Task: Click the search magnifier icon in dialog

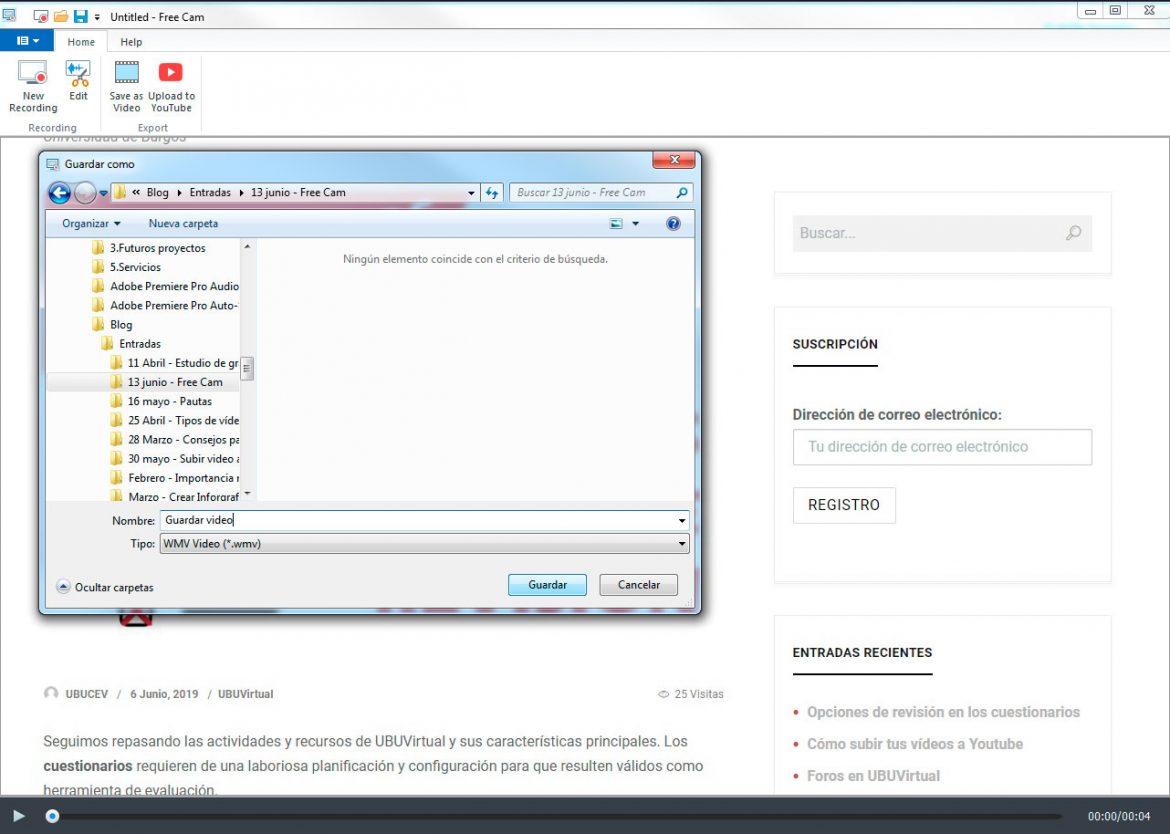Action: tap(682, 192)
